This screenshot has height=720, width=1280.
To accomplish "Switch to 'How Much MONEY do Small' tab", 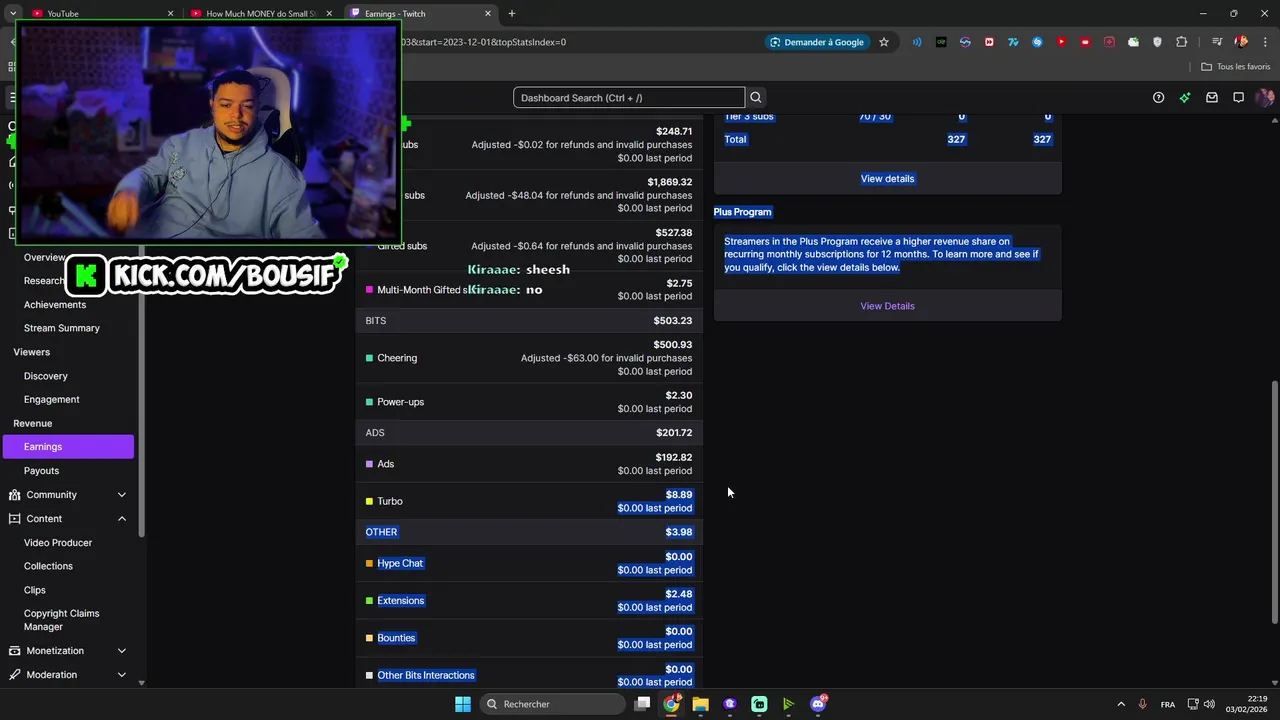I will tap(262, 13).
